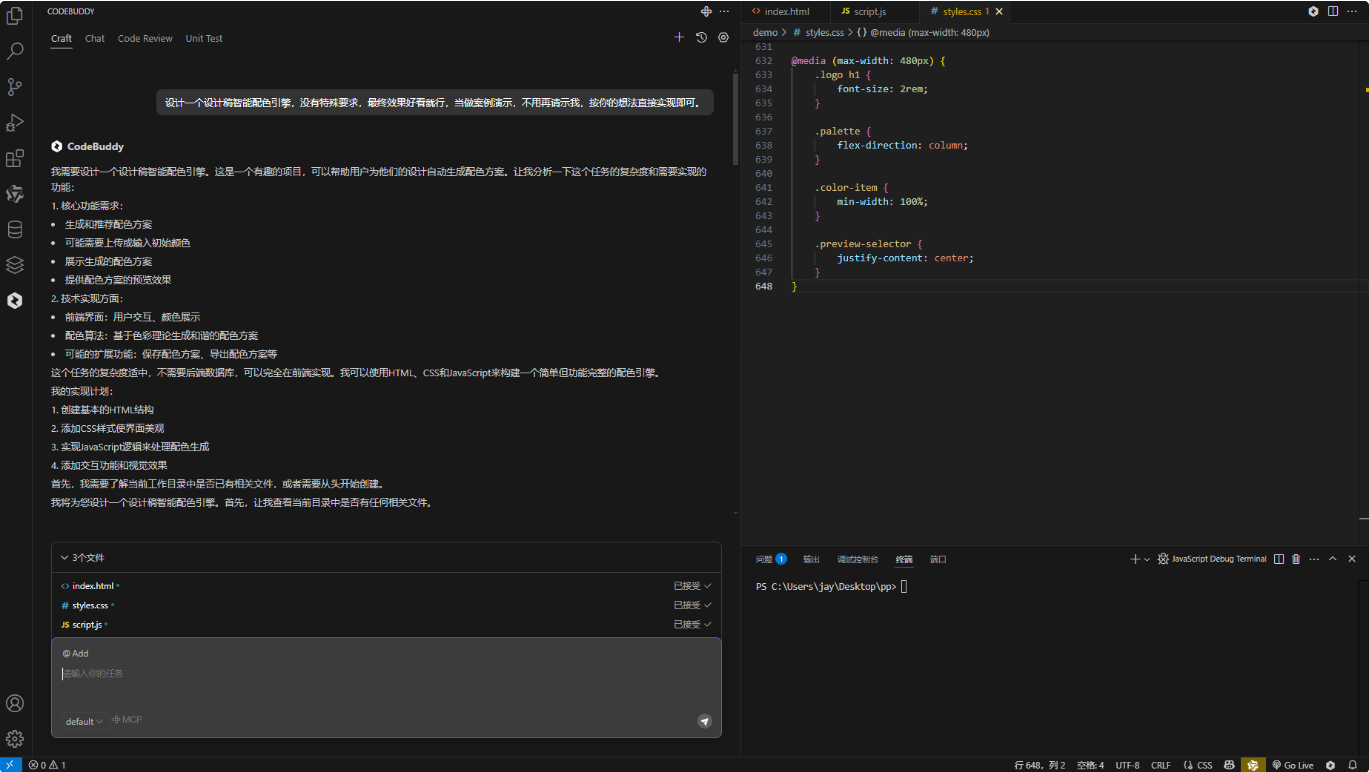
Task: Close the styles.css tab
Action: click(998, 12)
